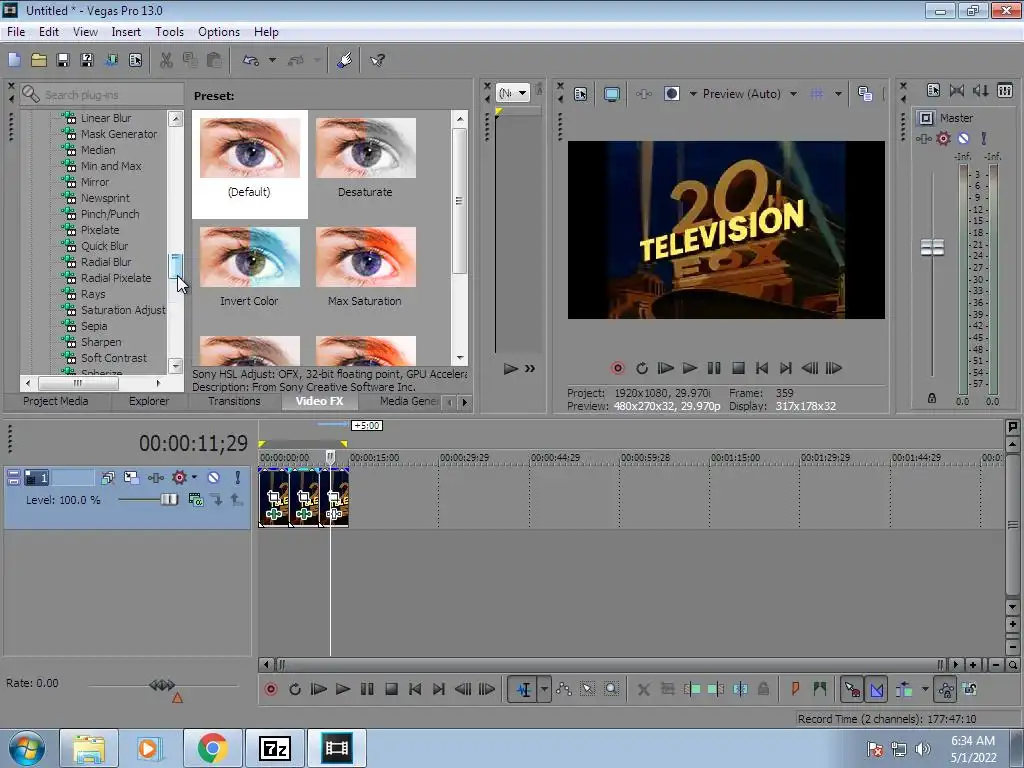Toggle Automatic Crossfades button
This screenshot has height=768, width=1024.
pos(876,689)
